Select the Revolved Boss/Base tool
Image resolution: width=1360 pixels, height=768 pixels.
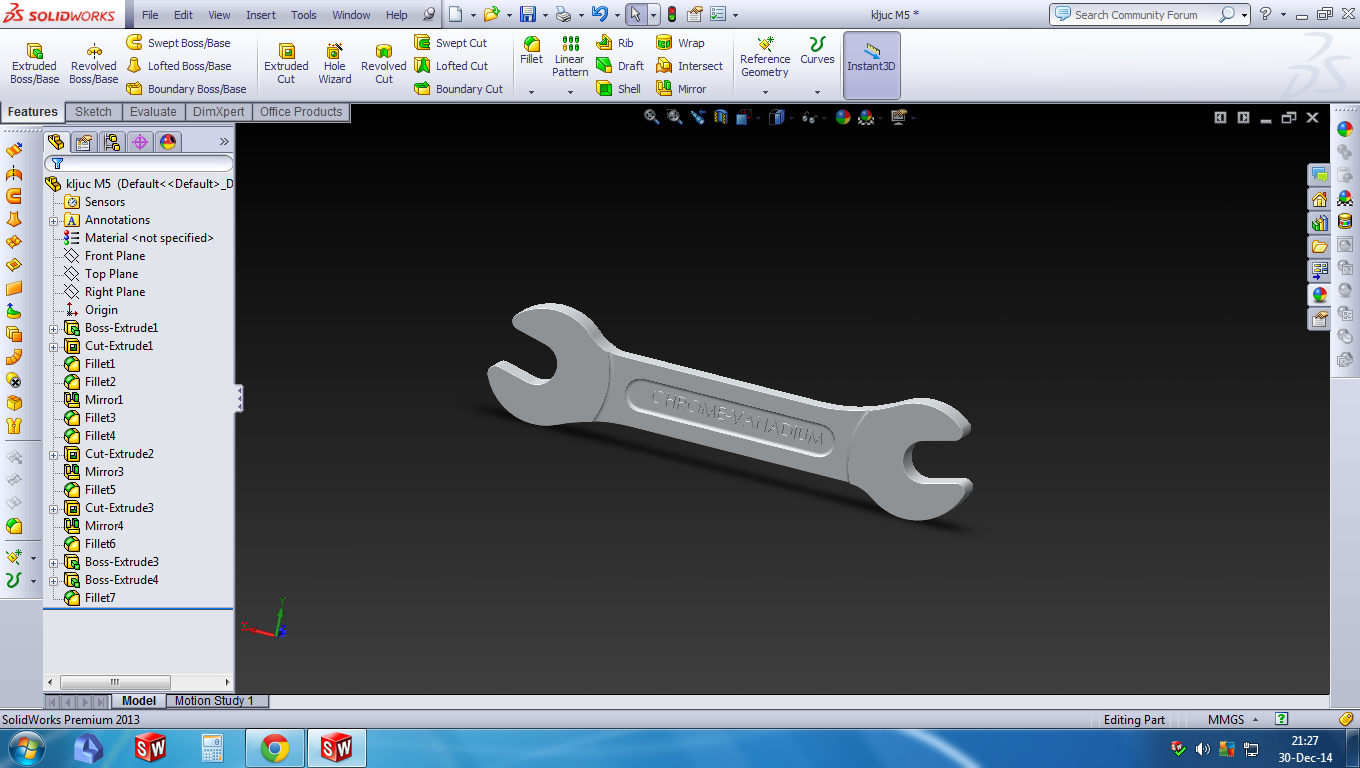pos(93,64)
